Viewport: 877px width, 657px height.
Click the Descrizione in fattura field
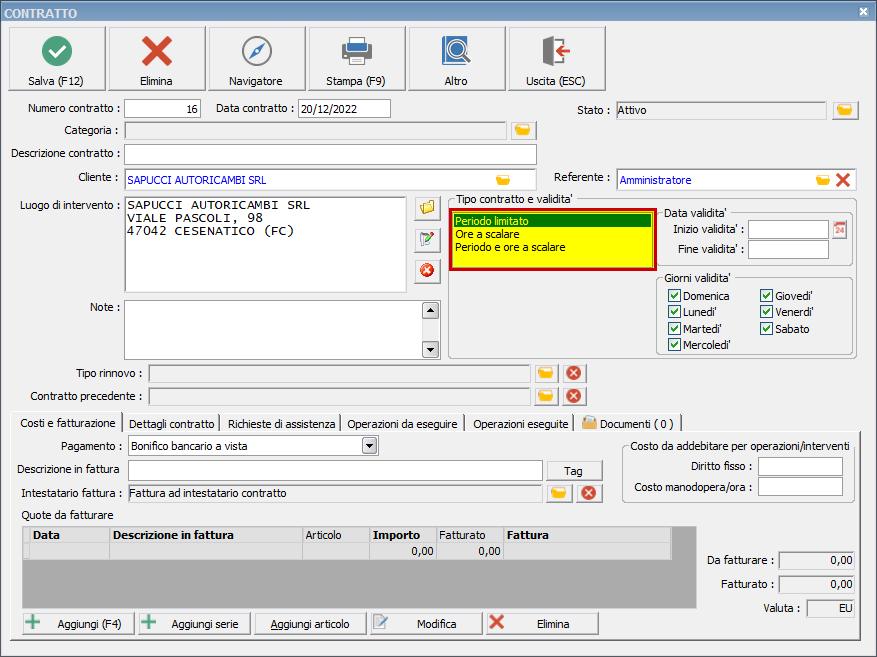[336, 471]
